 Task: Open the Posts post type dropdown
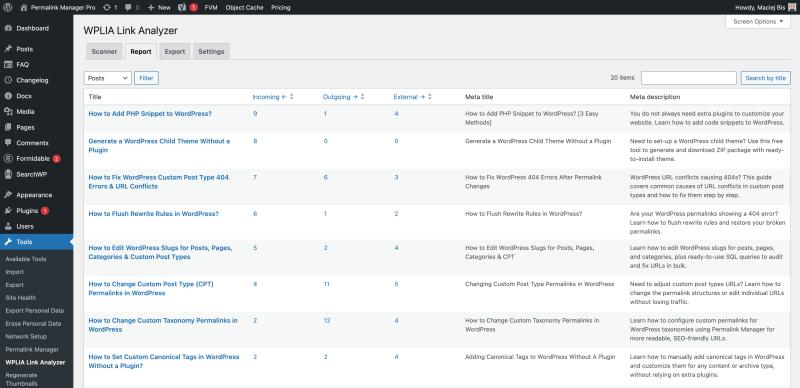(108, 78)
